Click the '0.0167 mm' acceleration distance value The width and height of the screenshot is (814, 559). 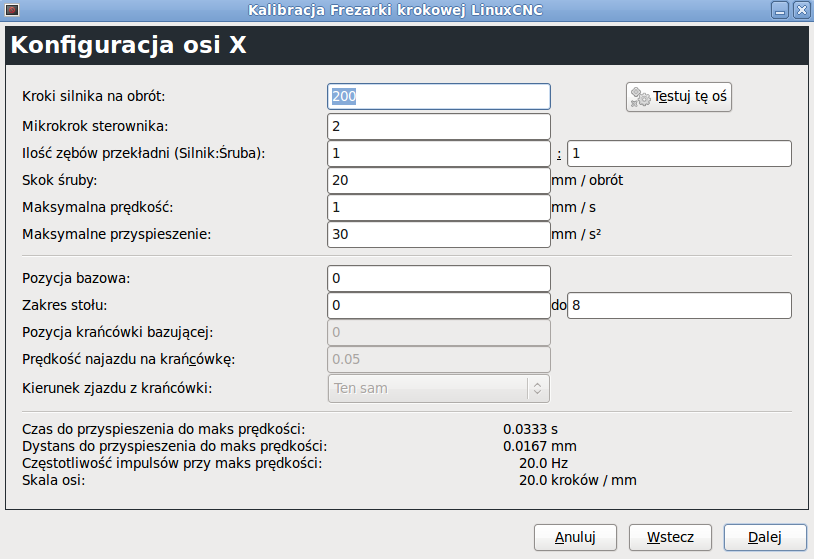540,446
